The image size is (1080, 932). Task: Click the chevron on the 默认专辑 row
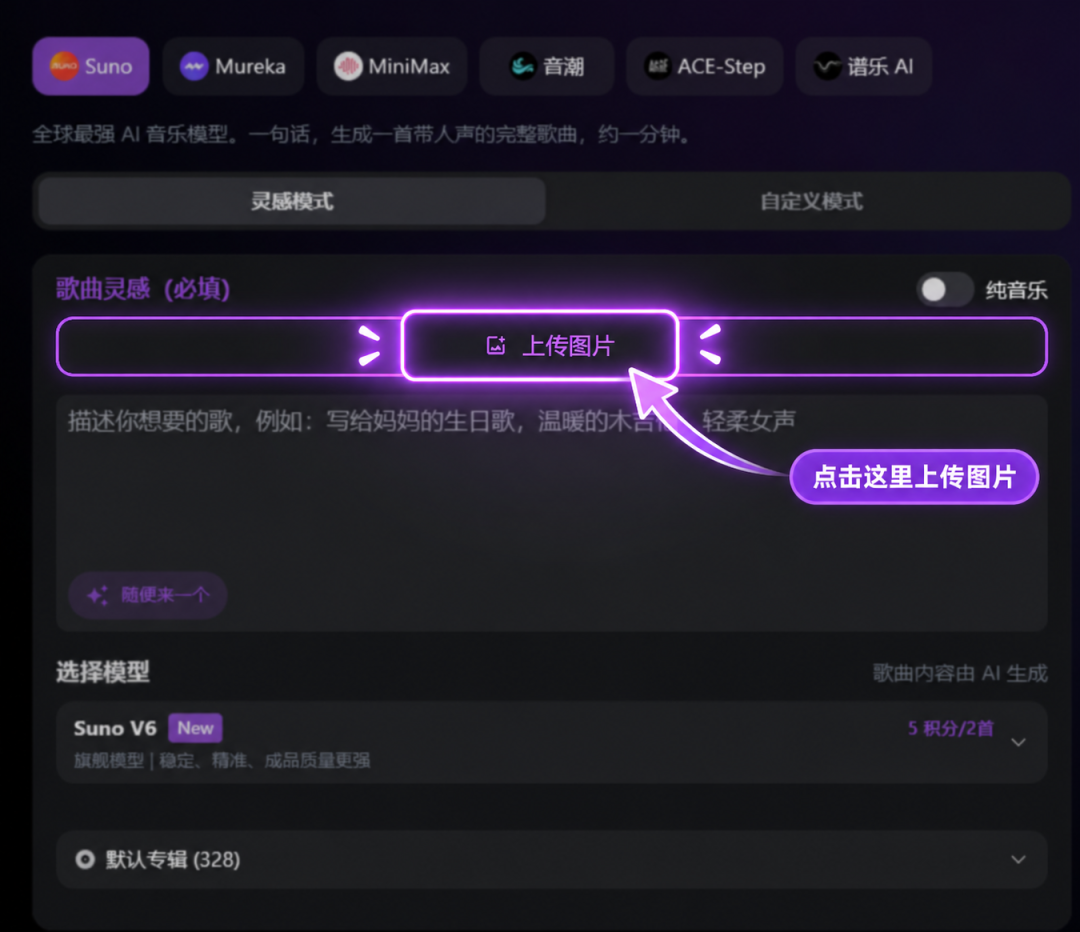(x=1018, y=859)
